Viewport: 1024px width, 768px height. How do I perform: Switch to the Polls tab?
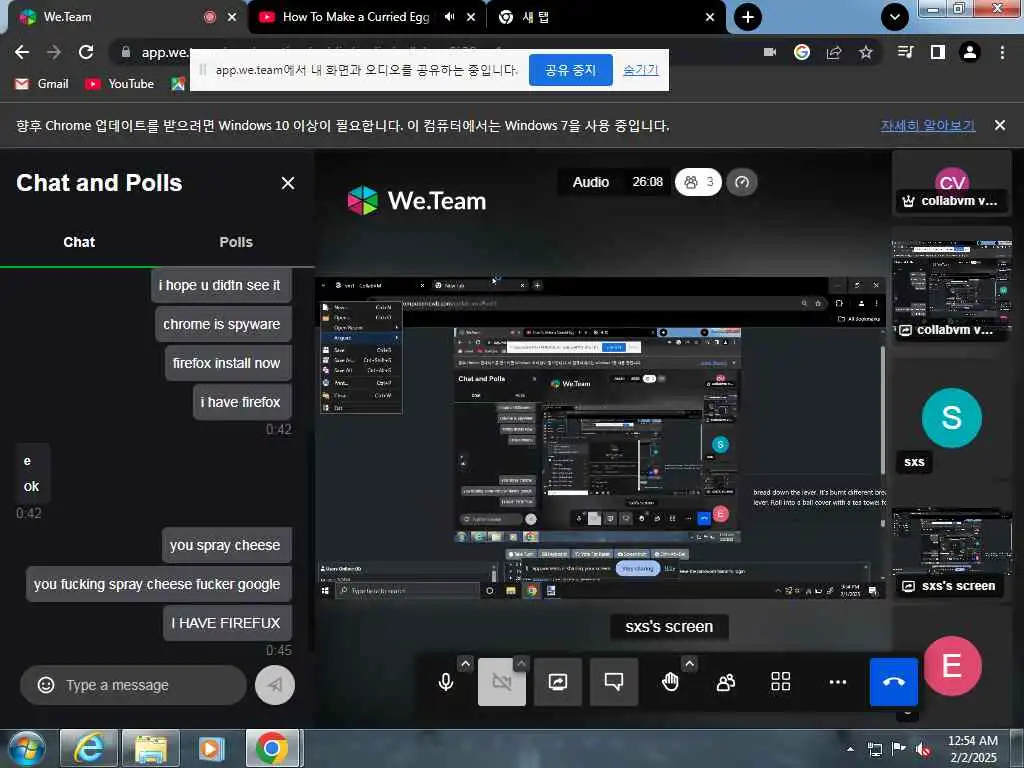(x=236, y=242)
